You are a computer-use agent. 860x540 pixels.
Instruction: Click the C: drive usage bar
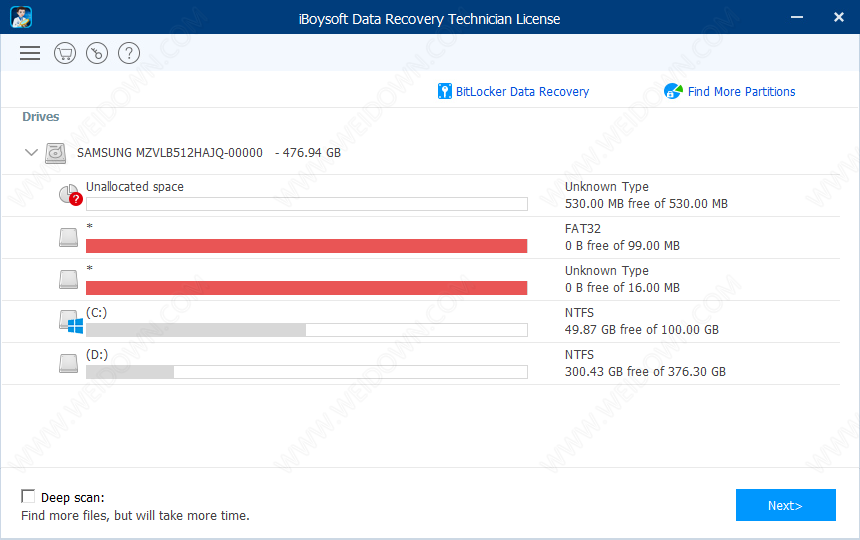(307, 330)
